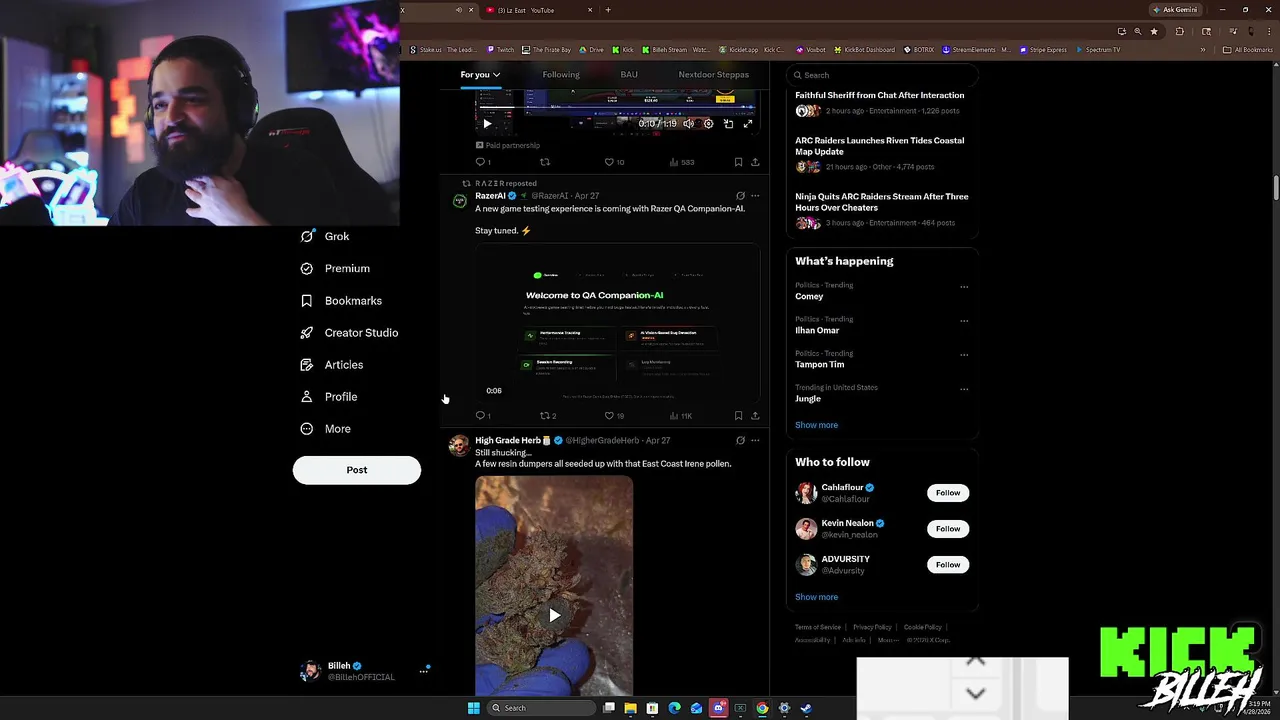Click Ask Gemini in the browser
1280x720 pixels.
coord(1175,10)
